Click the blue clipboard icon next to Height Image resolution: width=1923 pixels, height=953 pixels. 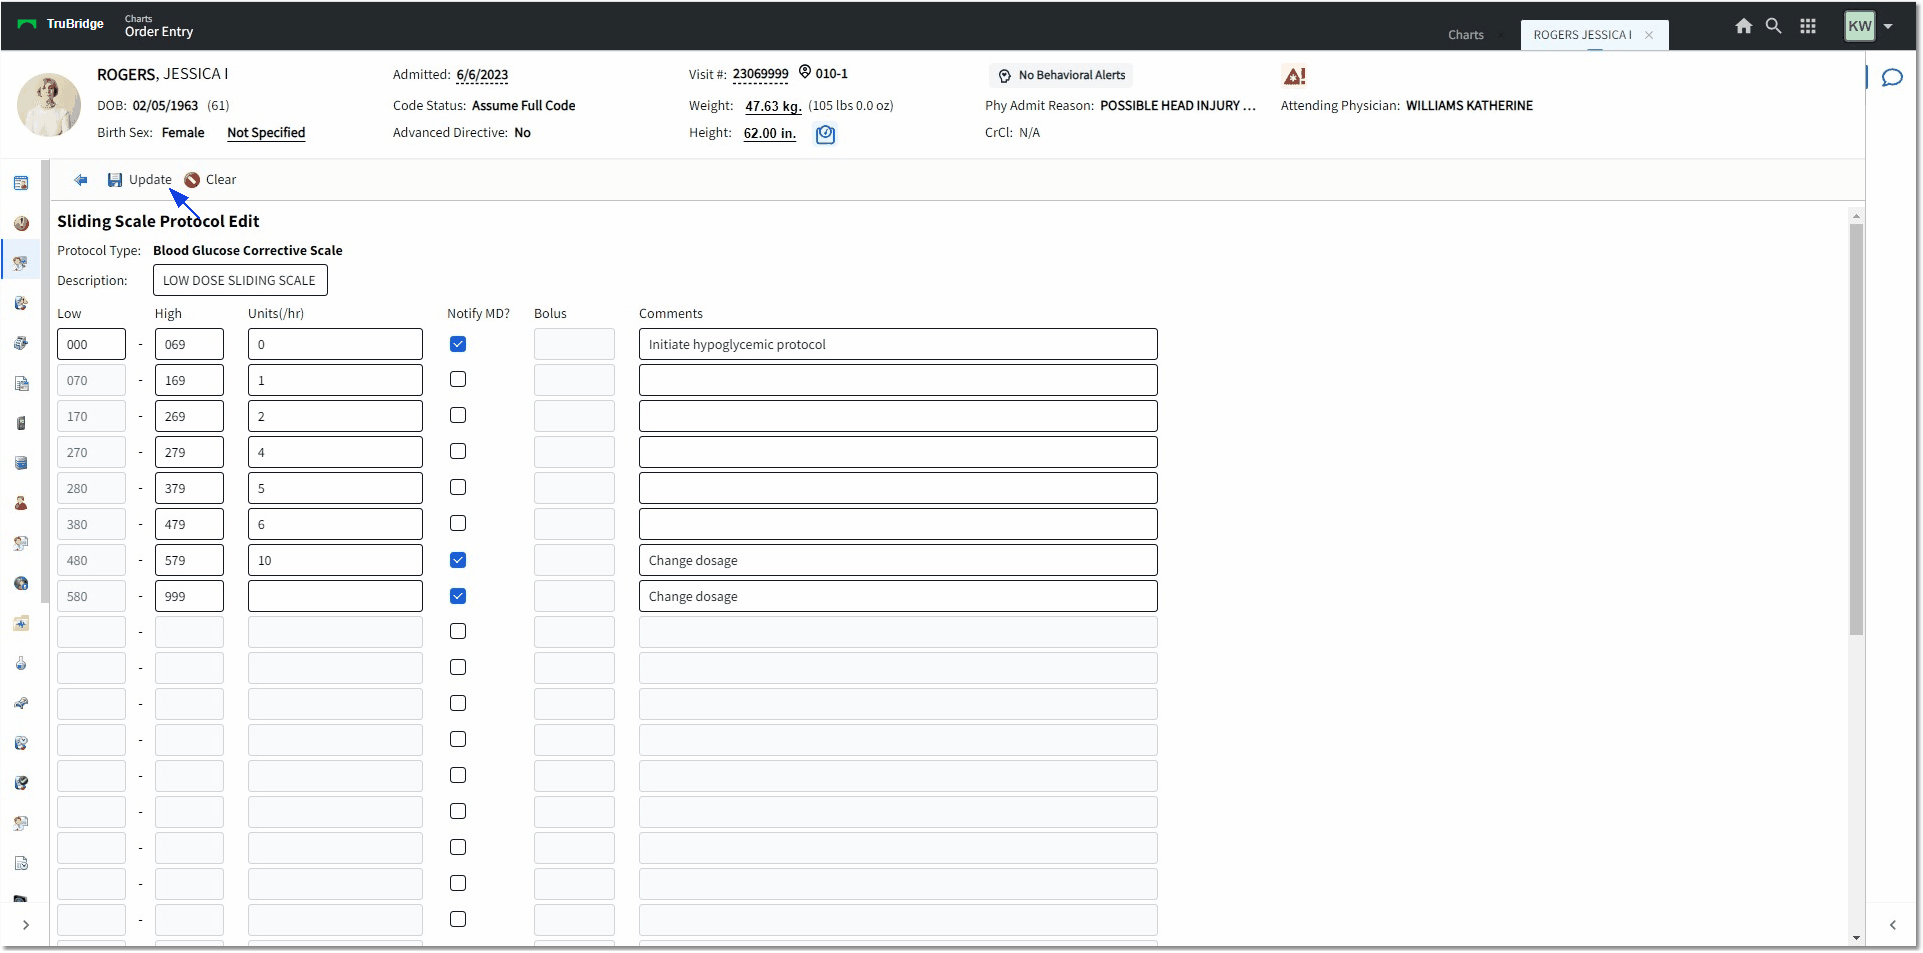click(x=825, y=134)
